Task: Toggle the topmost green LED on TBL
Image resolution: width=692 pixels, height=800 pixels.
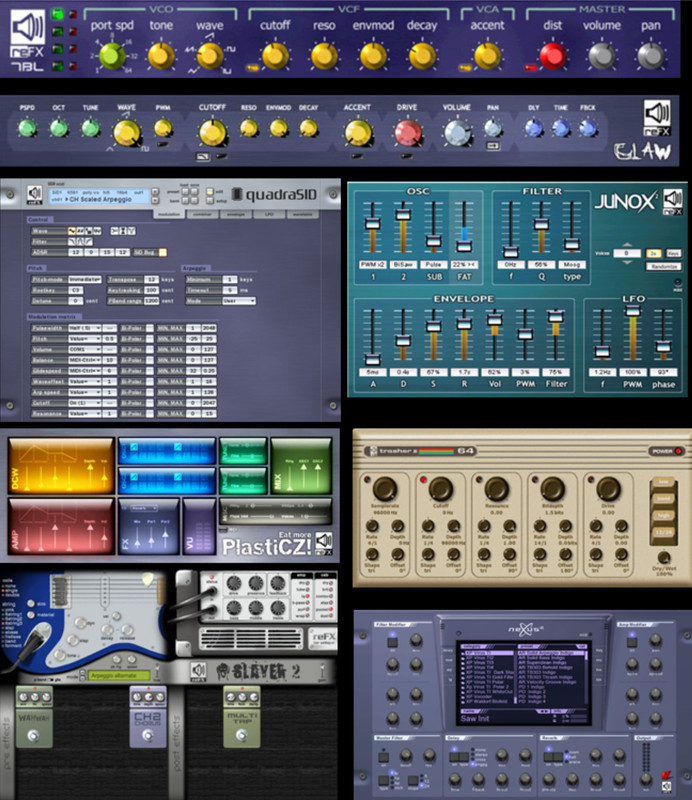Action: (57, 14)
